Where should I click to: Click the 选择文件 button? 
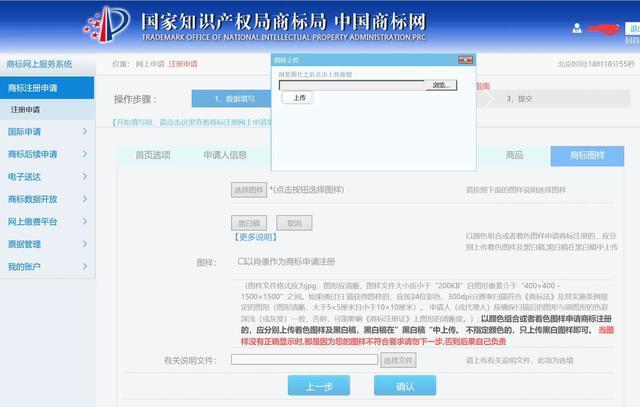(x=398, y=360)
